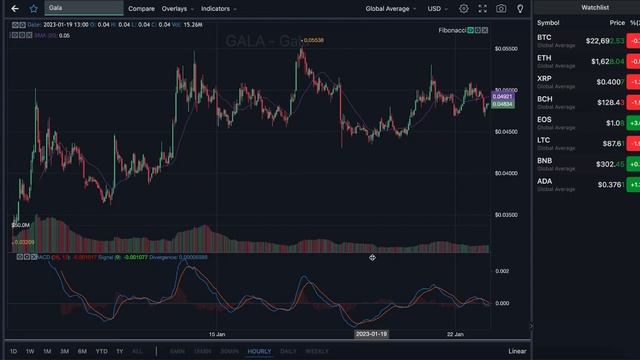The height and width of the screenshot is (360, 640).
Task: Toggle the price series visibility icon
Action: point(15,25)
